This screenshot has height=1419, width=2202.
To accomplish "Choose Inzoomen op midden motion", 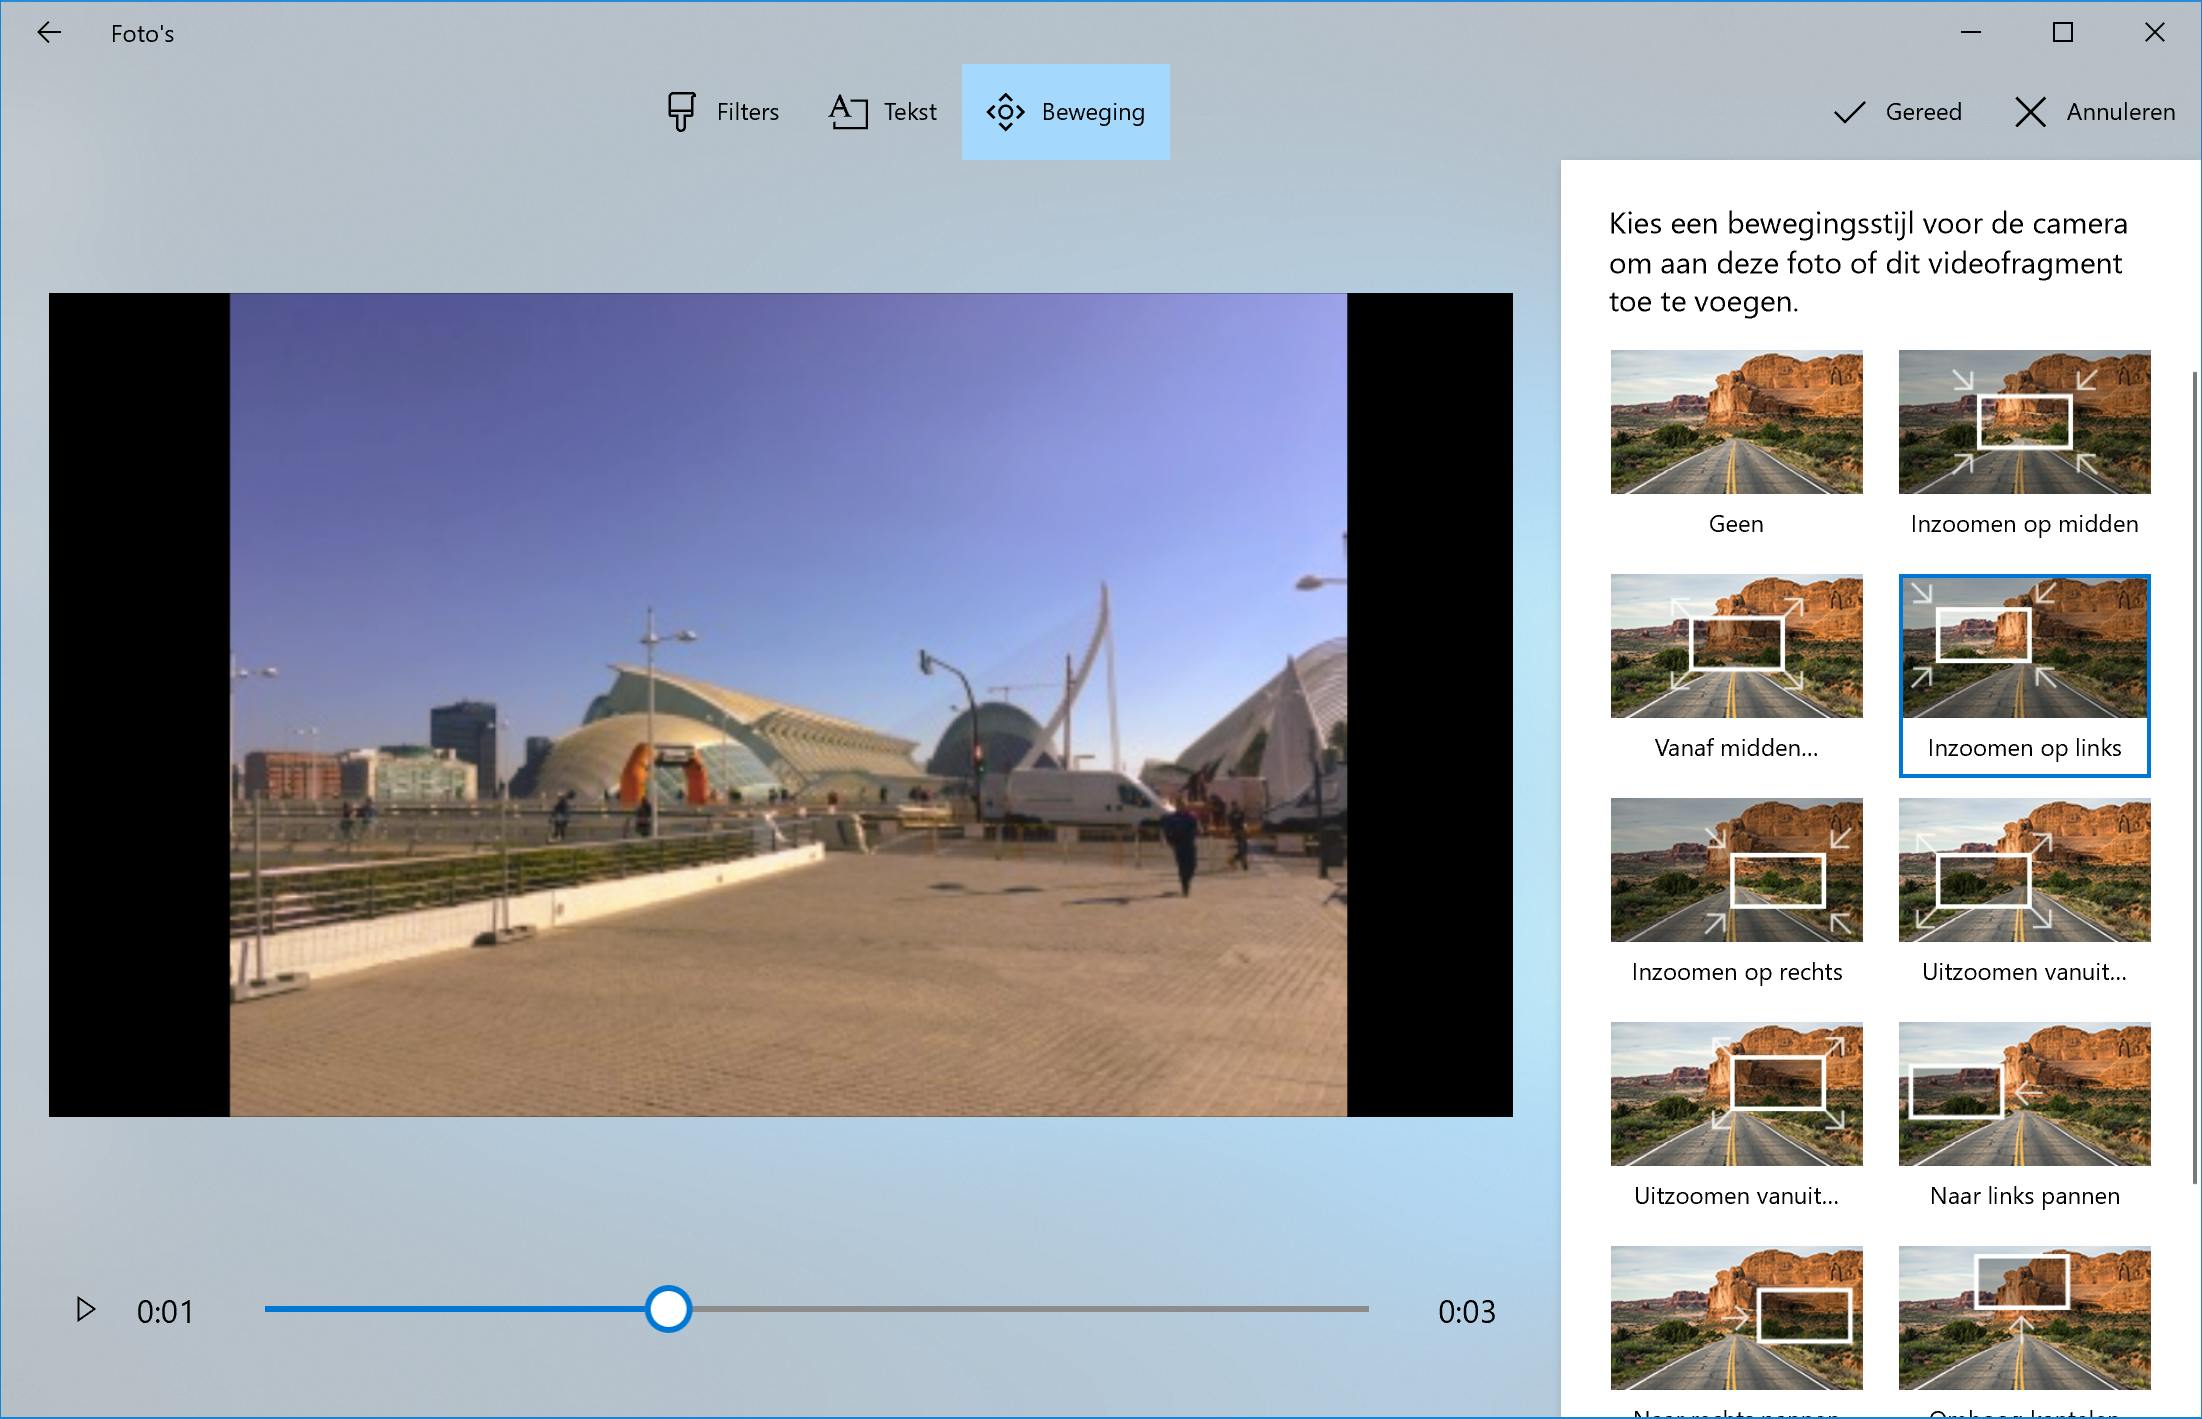I will coord(2024,422).
